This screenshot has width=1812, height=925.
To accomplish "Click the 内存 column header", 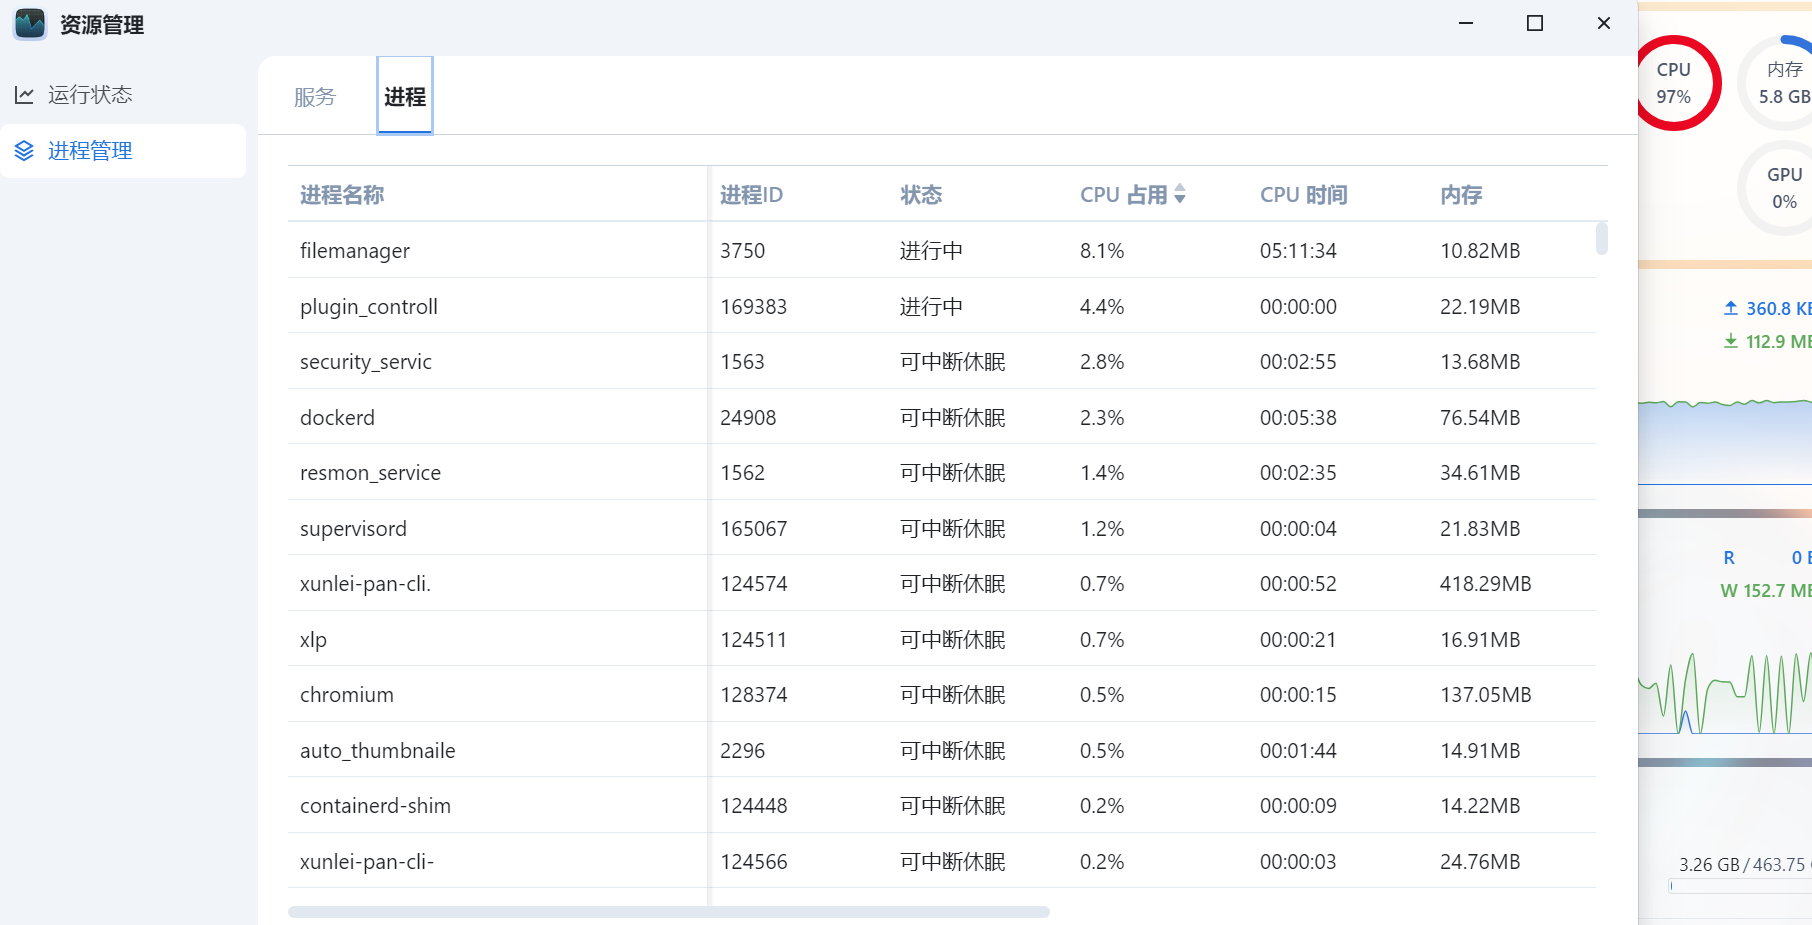I will point(1461,195).
